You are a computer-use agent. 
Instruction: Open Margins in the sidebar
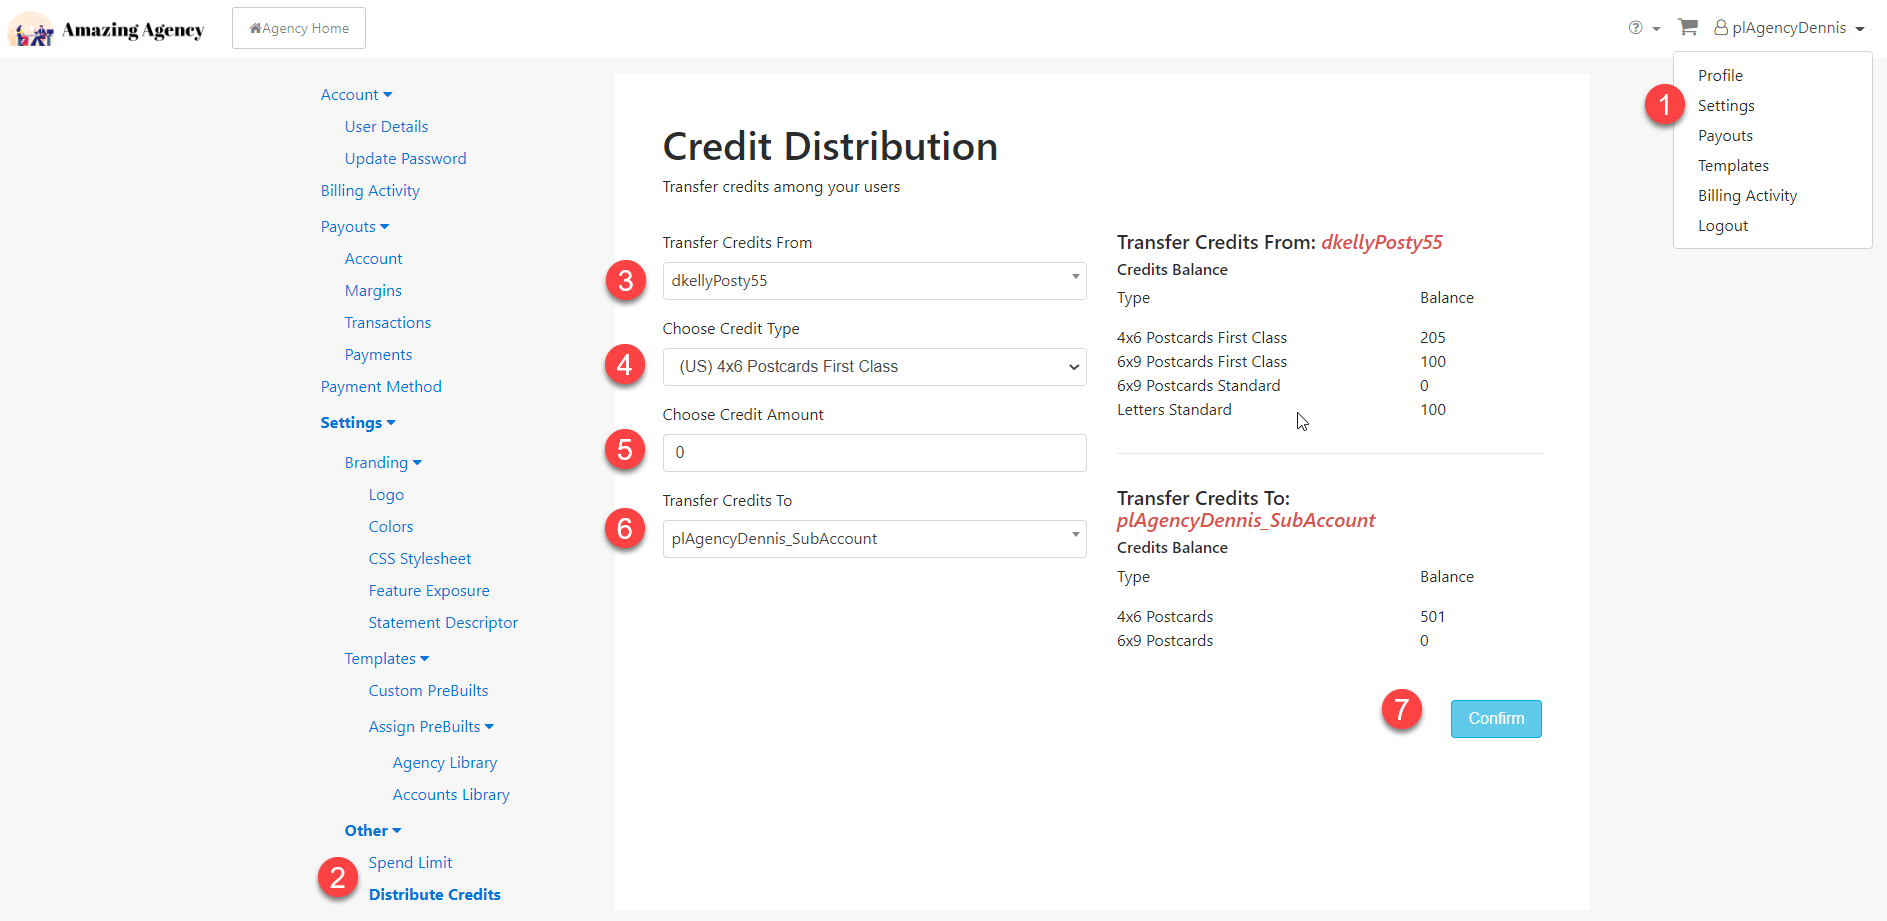pyautogui.click(x=373, y=291)
